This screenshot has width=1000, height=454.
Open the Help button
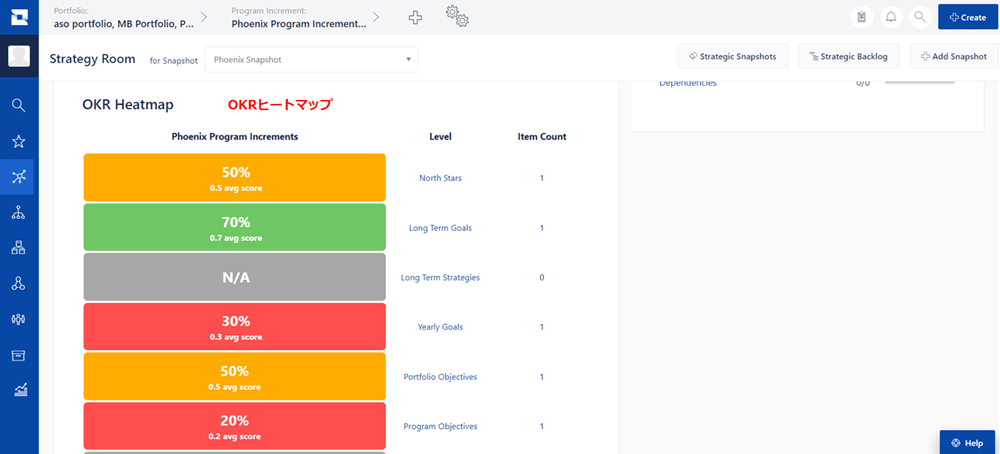click(967, 443)
